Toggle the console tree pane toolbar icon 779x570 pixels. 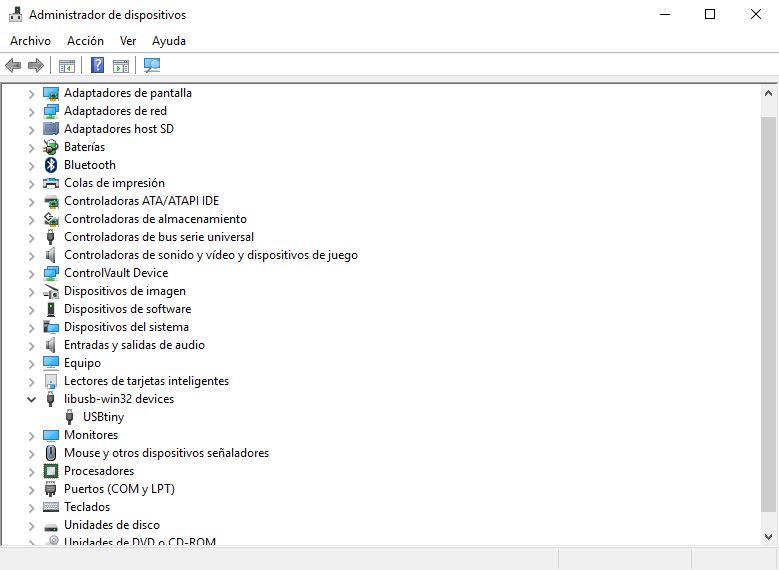click(67, 66)
